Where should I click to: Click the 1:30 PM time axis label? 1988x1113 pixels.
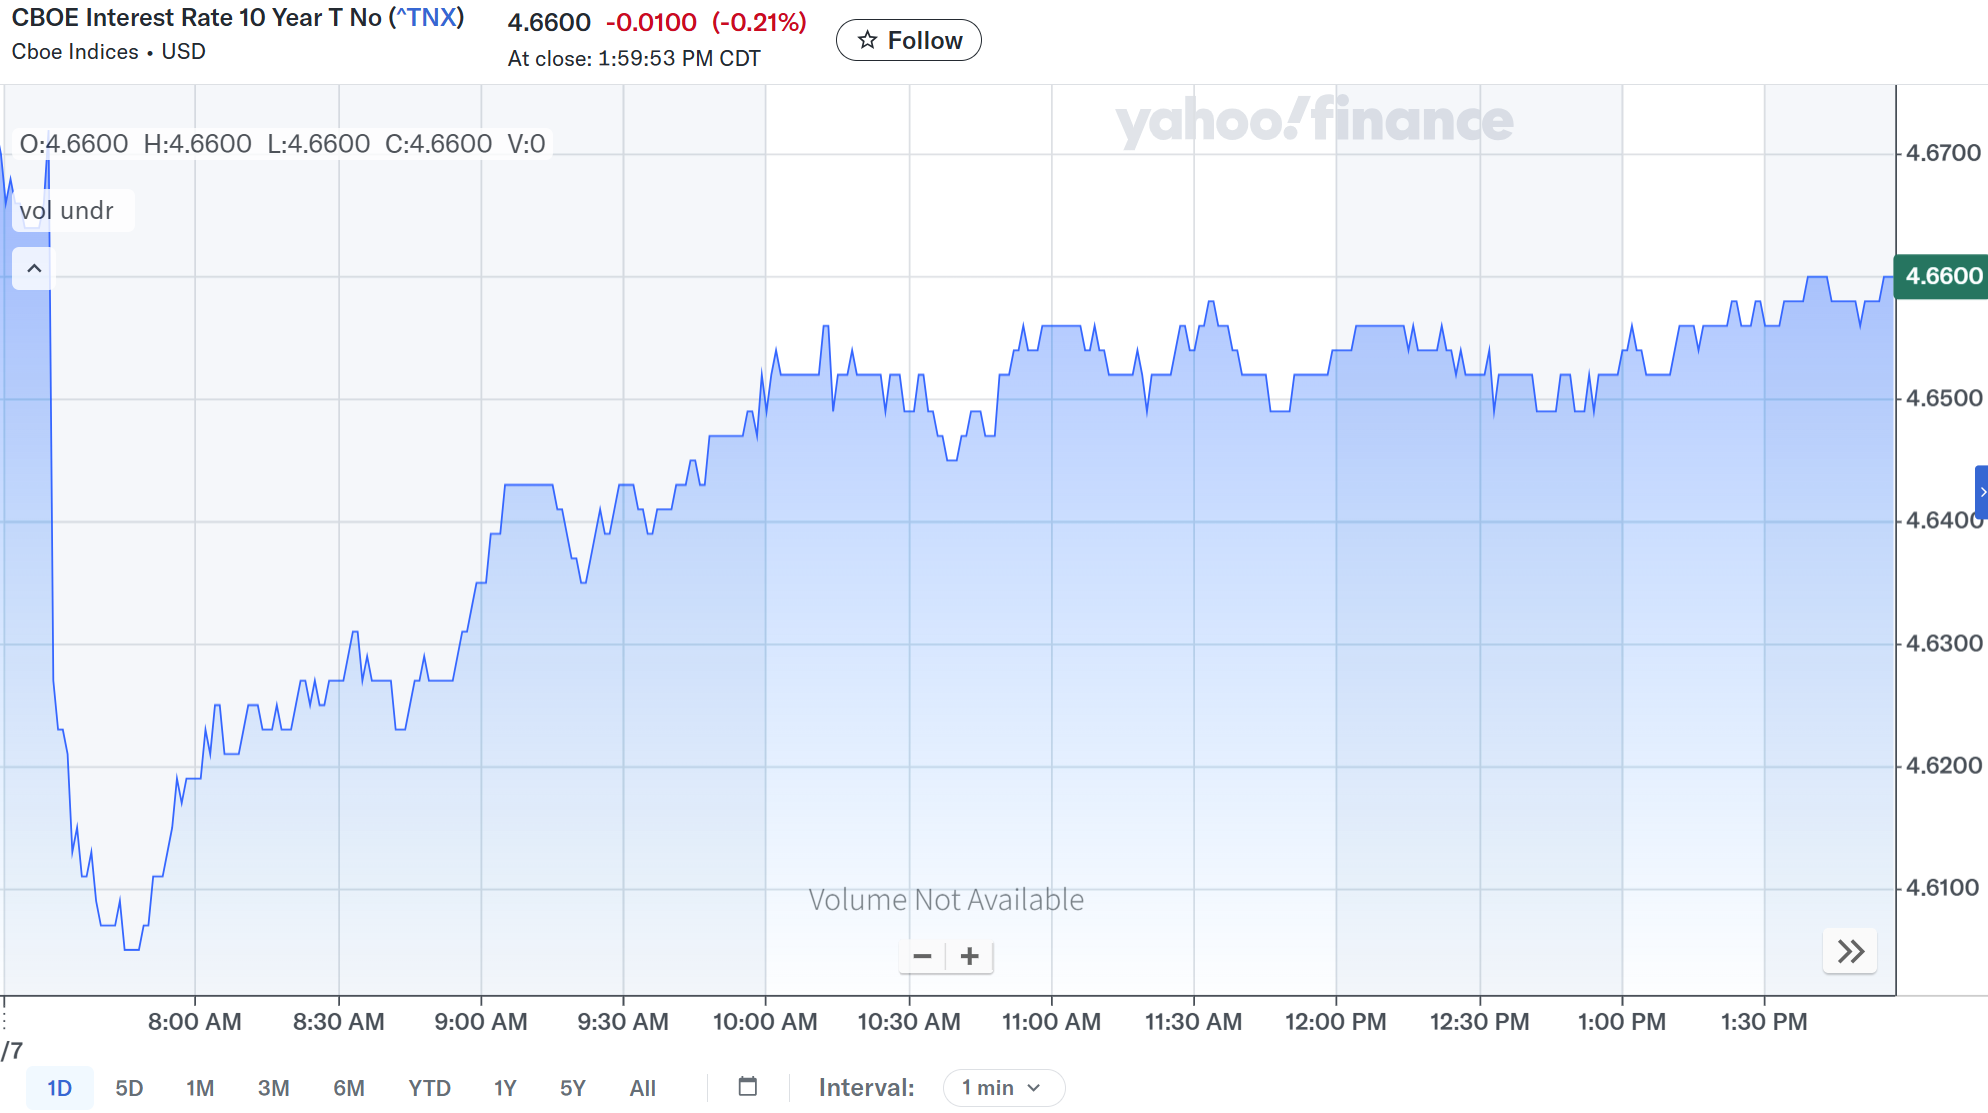point(1764,1022)
